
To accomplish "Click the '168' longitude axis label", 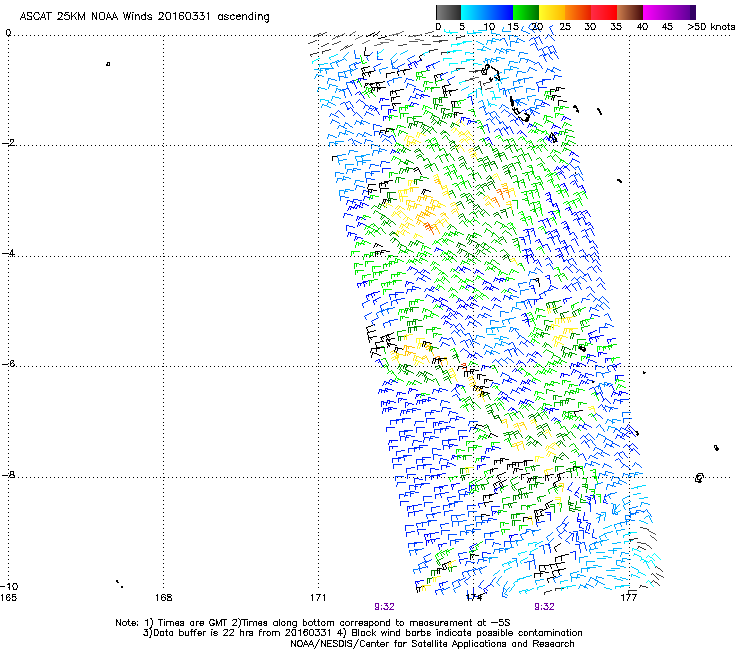I will (163, 598).
